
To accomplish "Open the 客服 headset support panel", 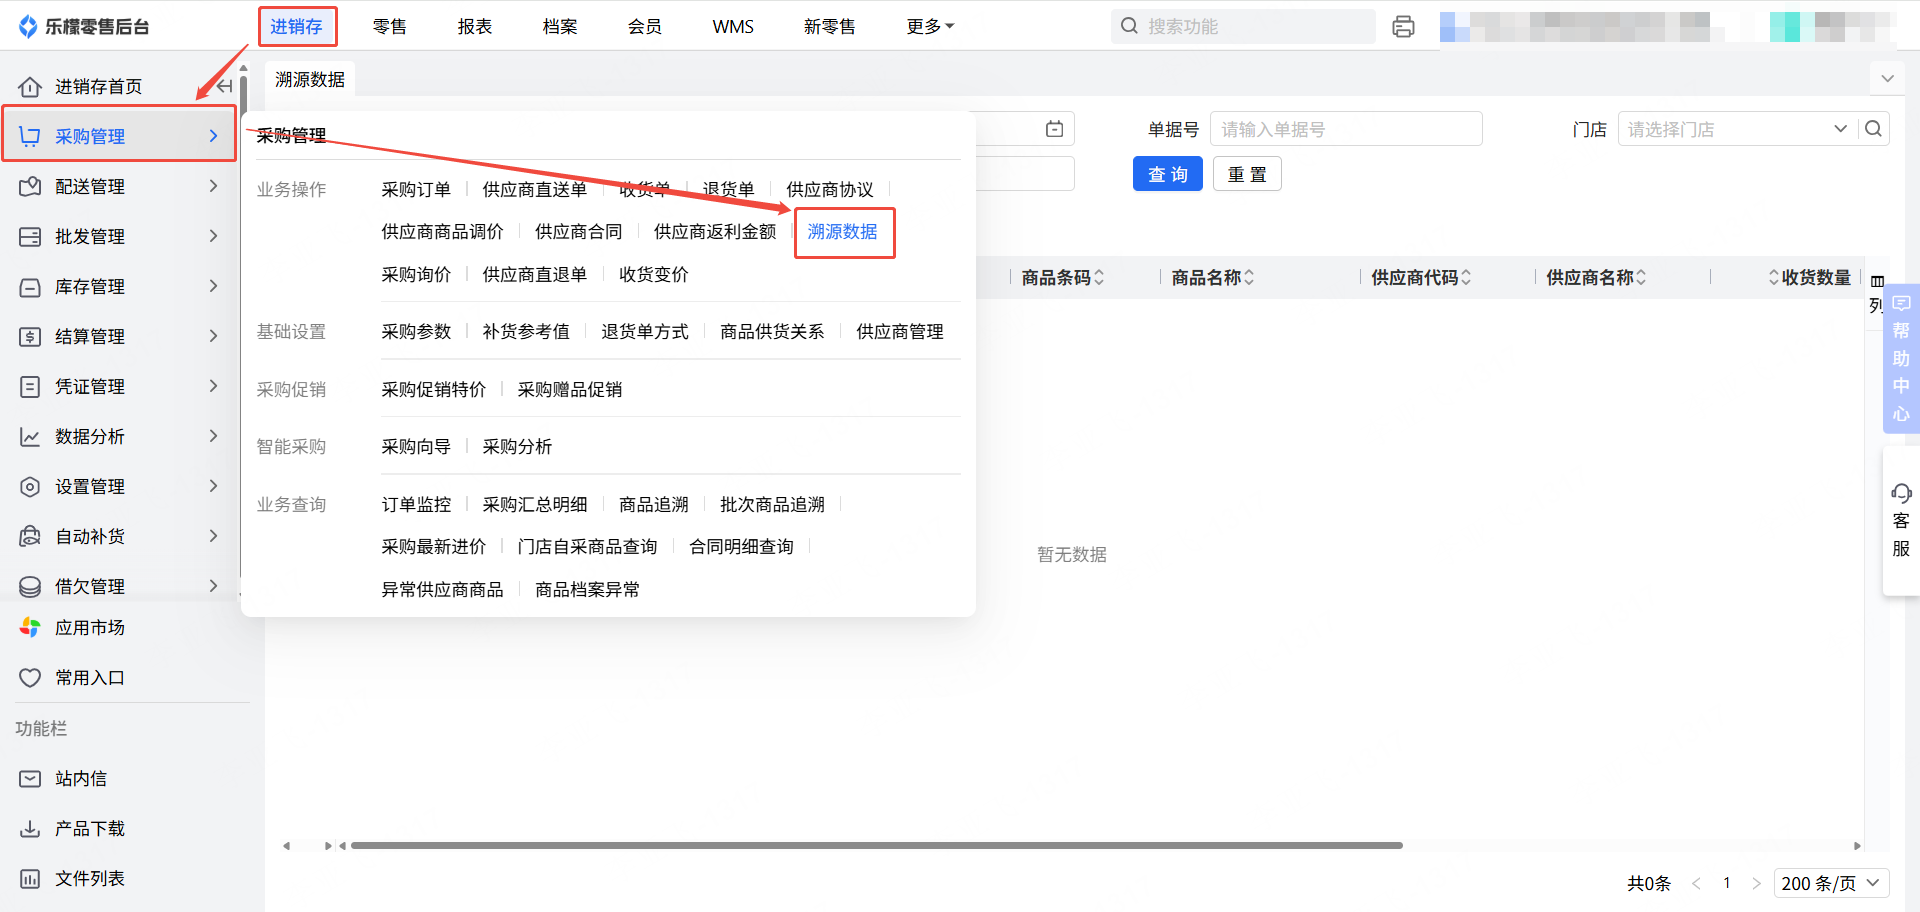I will click(1901, 520).
